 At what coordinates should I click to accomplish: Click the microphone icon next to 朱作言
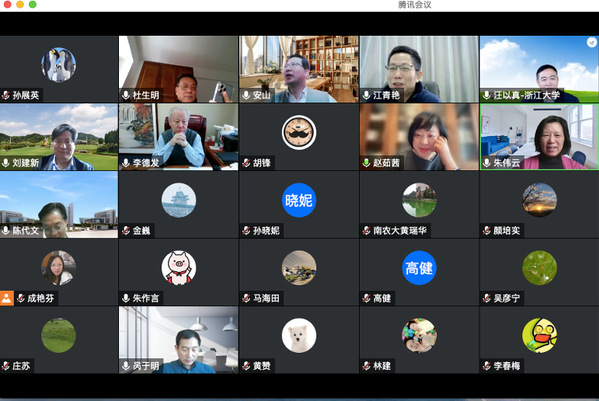(126, 298)
